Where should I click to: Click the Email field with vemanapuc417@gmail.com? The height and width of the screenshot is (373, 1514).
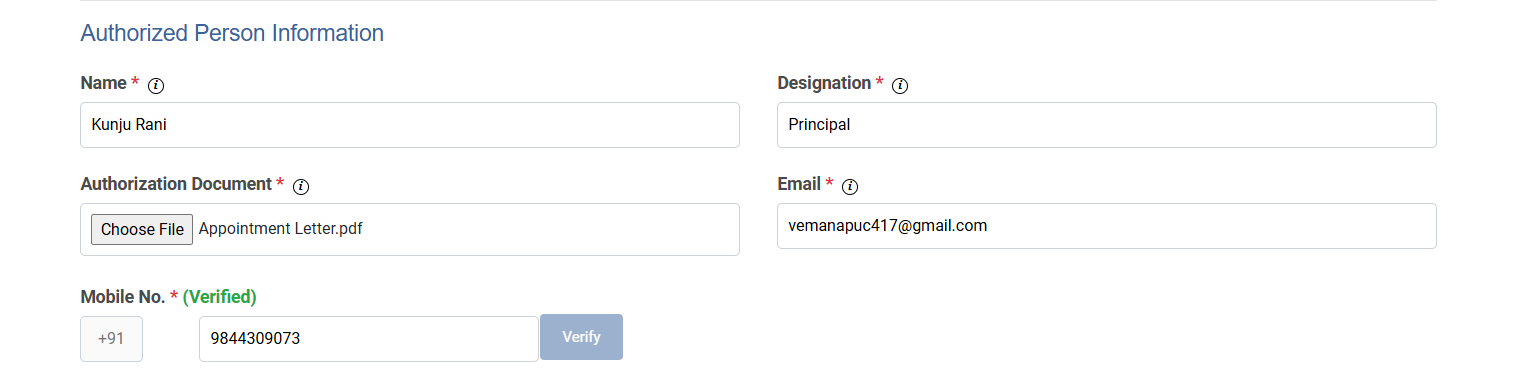pos(1107,226)
